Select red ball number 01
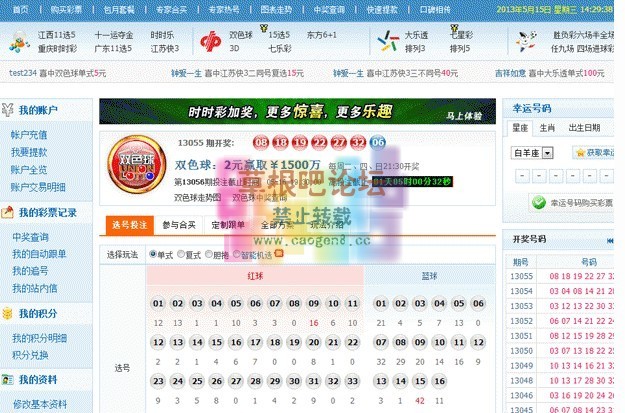The image size is (625, 413). pyautogui.click(x=158, y=303)
